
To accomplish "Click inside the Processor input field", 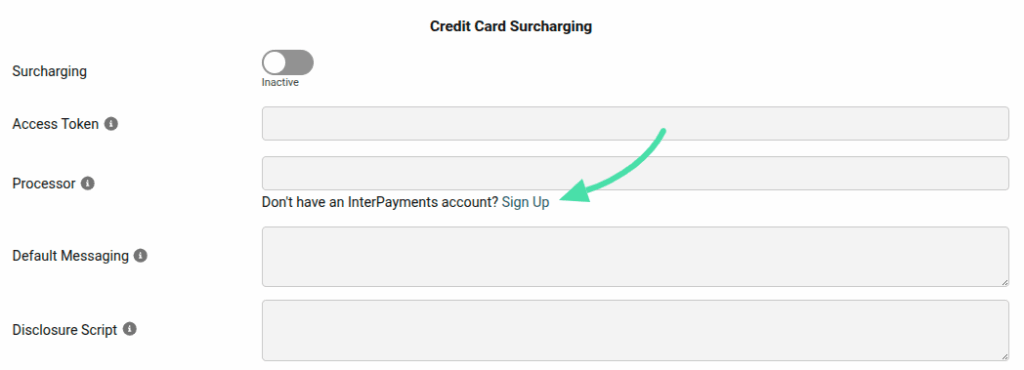I will [635, 173].
